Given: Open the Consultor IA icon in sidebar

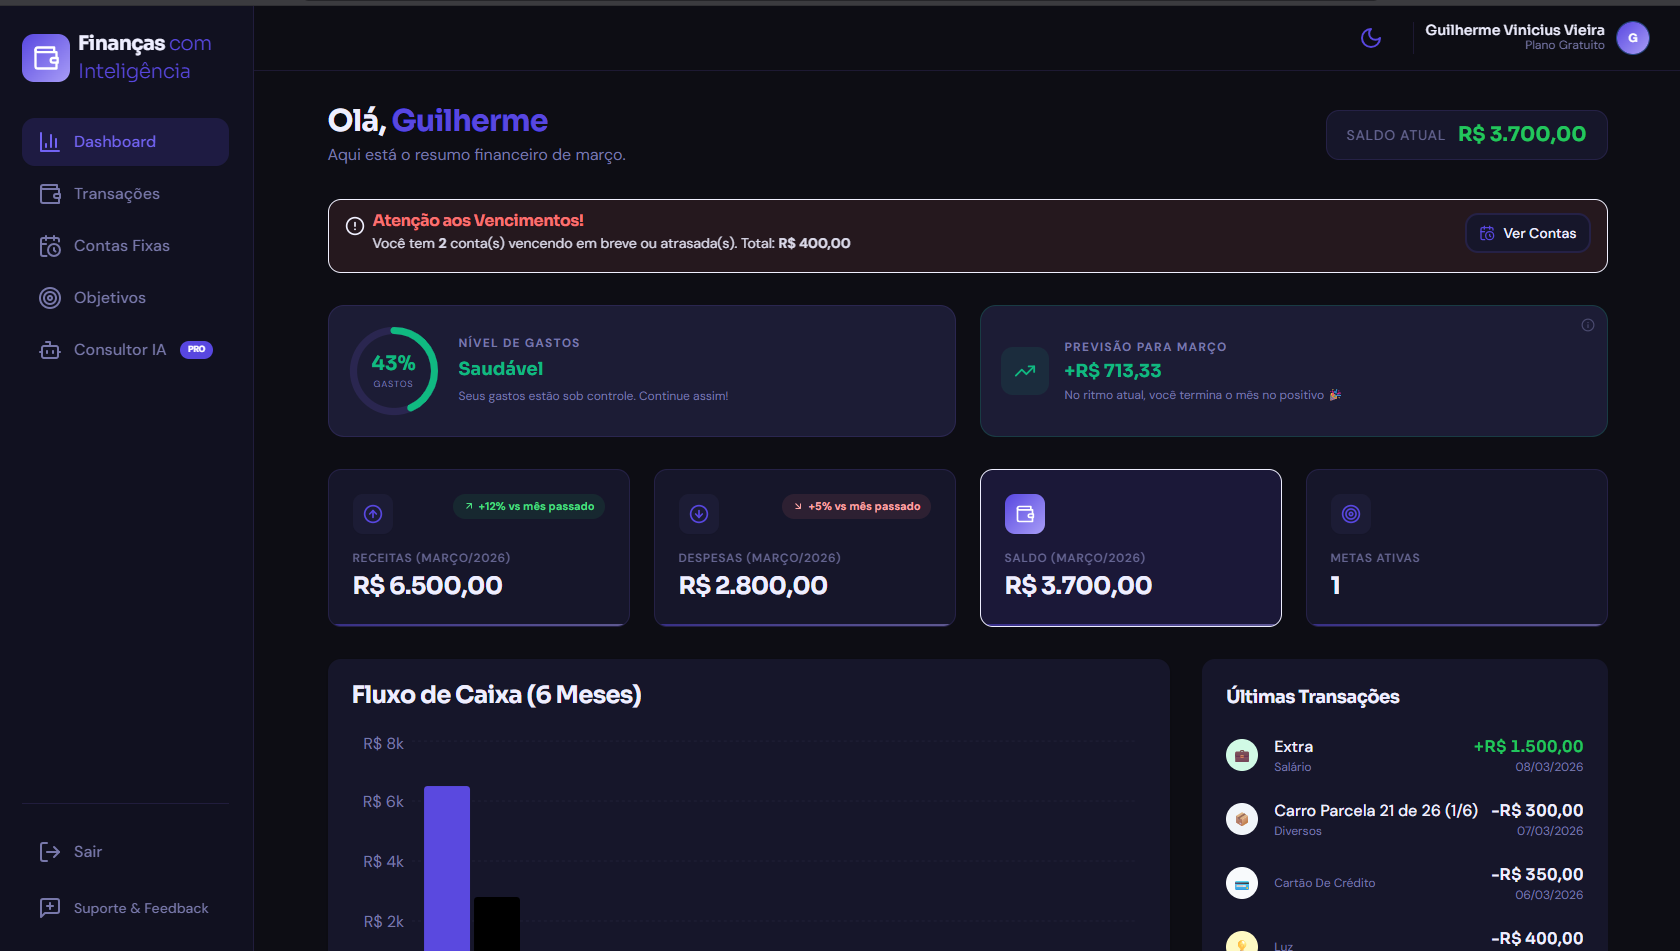Looking at the screenshot, I should pos(50,349).
